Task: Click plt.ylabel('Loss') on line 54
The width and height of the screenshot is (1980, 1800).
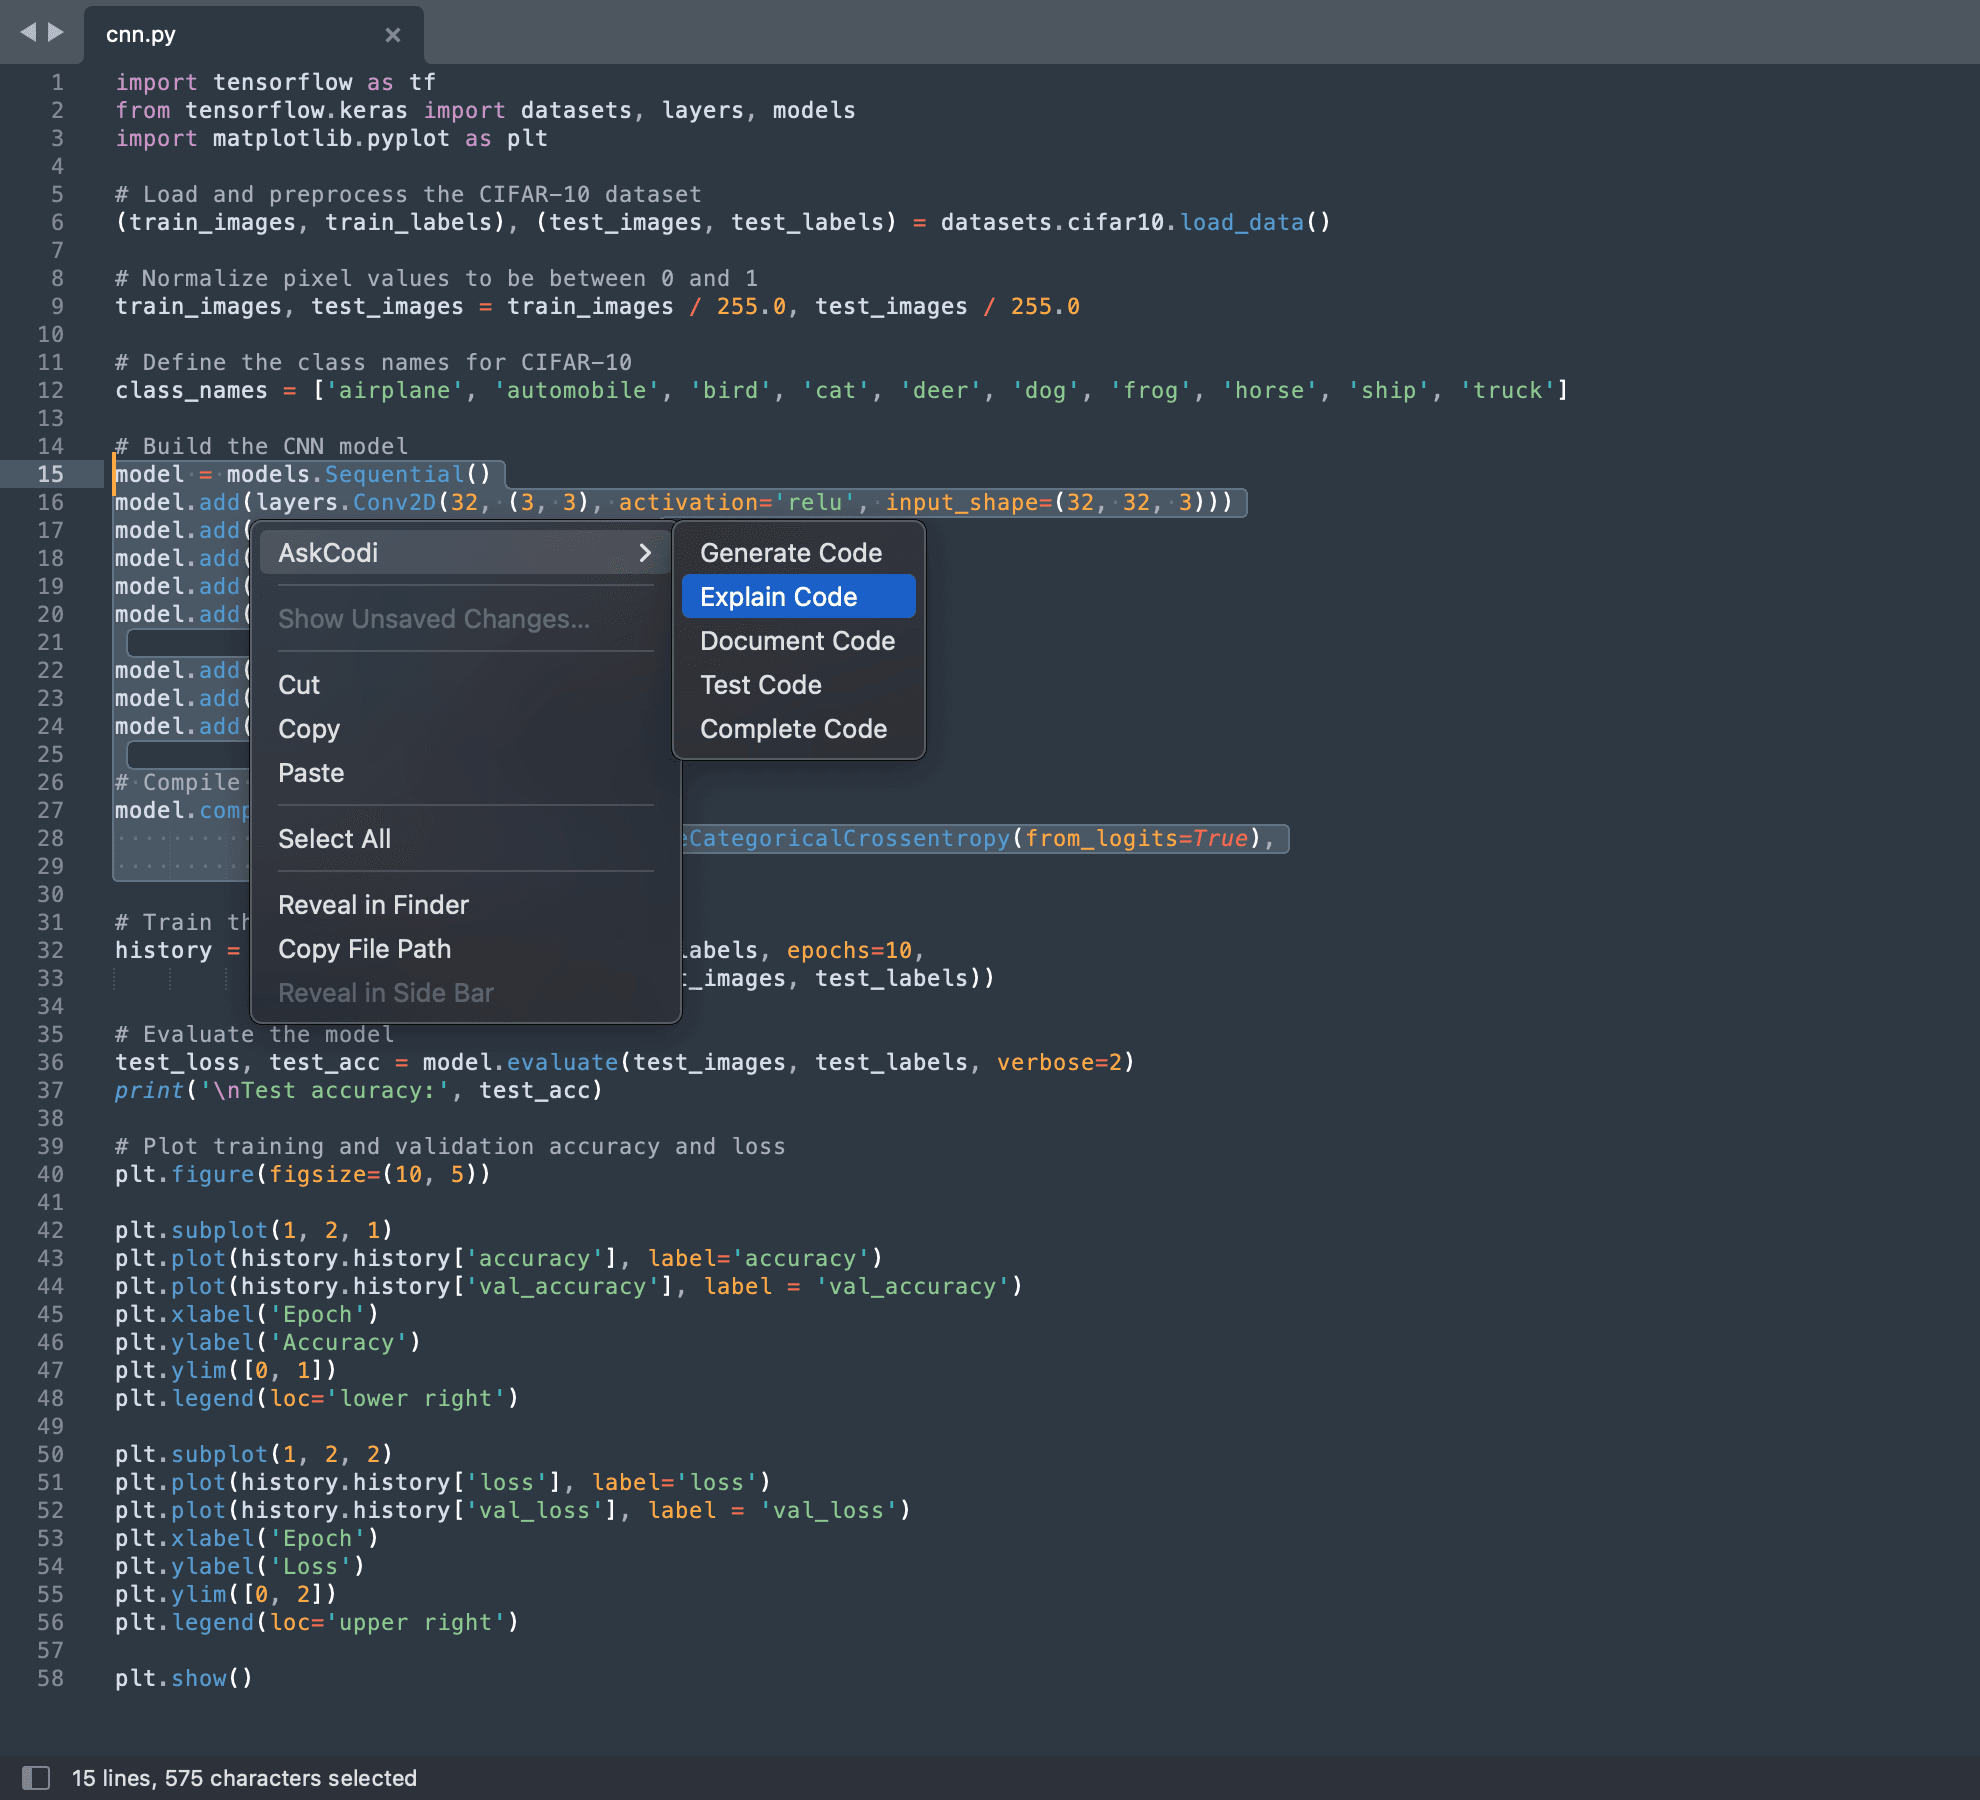Action: pyautogui.click(x=239, y=1566)
